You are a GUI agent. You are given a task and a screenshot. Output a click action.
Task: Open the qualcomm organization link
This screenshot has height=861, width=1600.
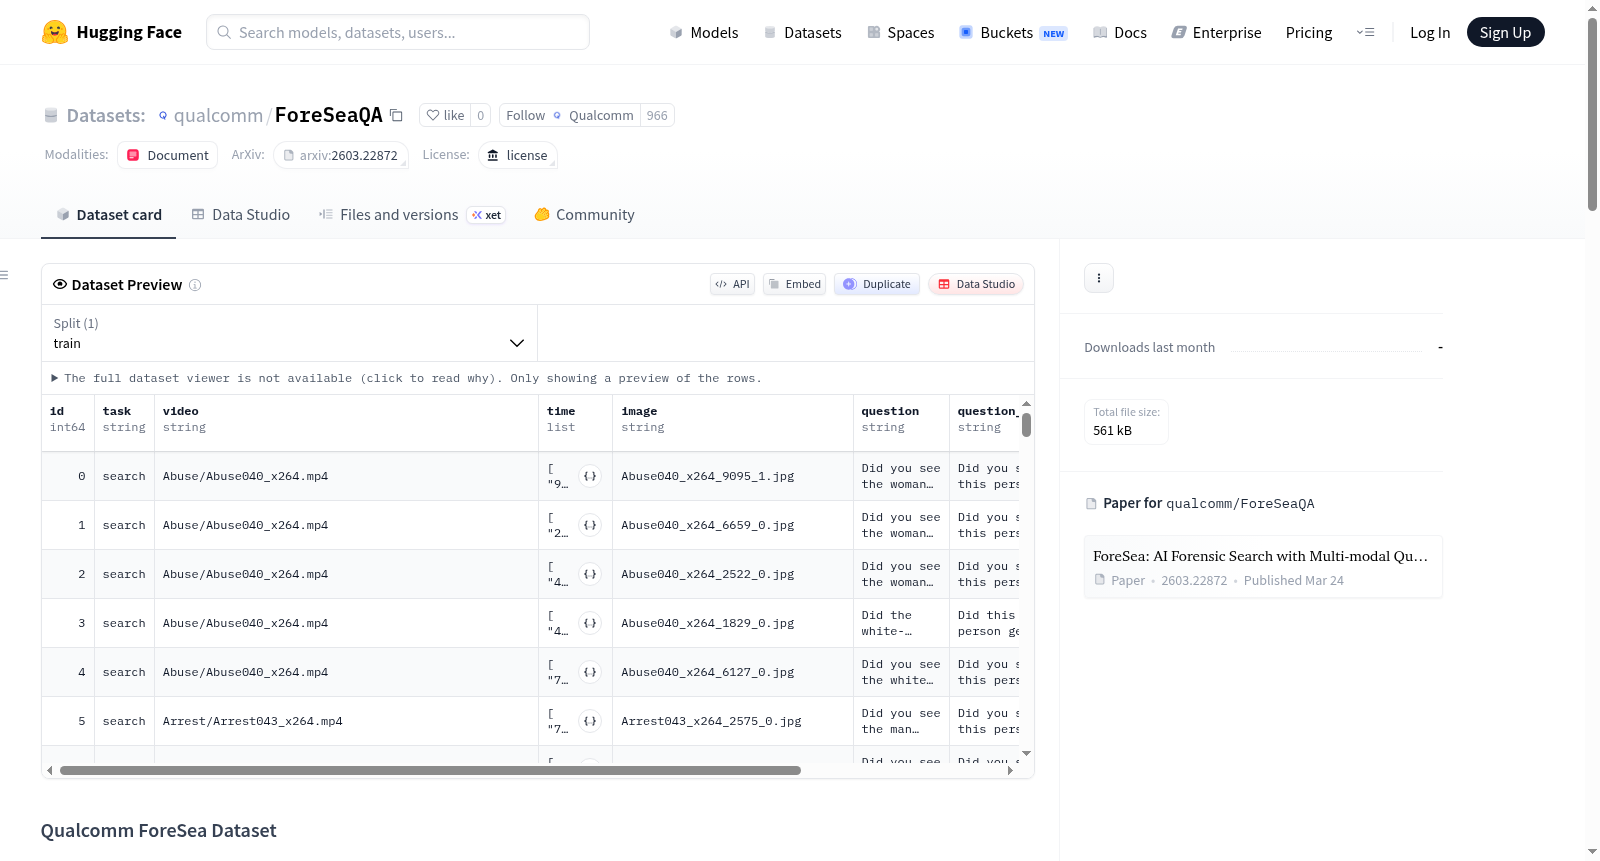(x=218, y=115)
